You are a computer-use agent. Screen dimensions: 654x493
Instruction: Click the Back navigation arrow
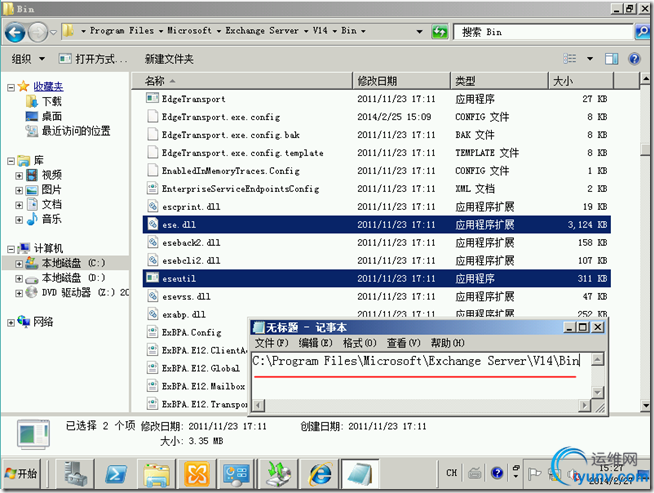click(x=15, y=32)
